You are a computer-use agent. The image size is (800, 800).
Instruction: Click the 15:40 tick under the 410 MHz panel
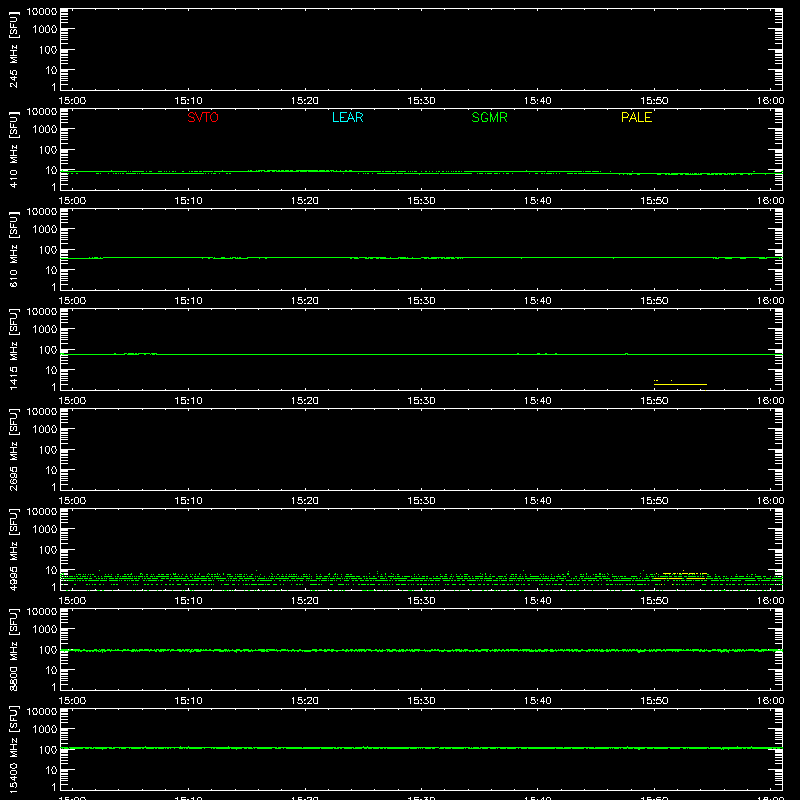click(538, 201)
